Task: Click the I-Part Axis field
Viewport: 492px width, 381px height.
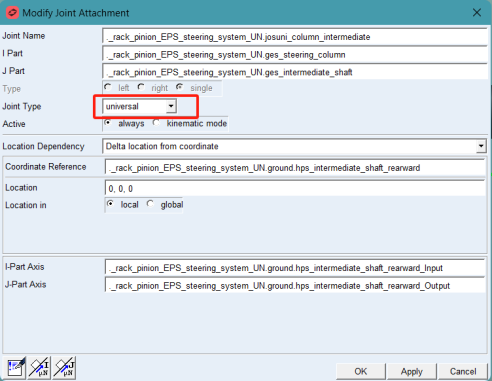Action: (x=295, y=268)
